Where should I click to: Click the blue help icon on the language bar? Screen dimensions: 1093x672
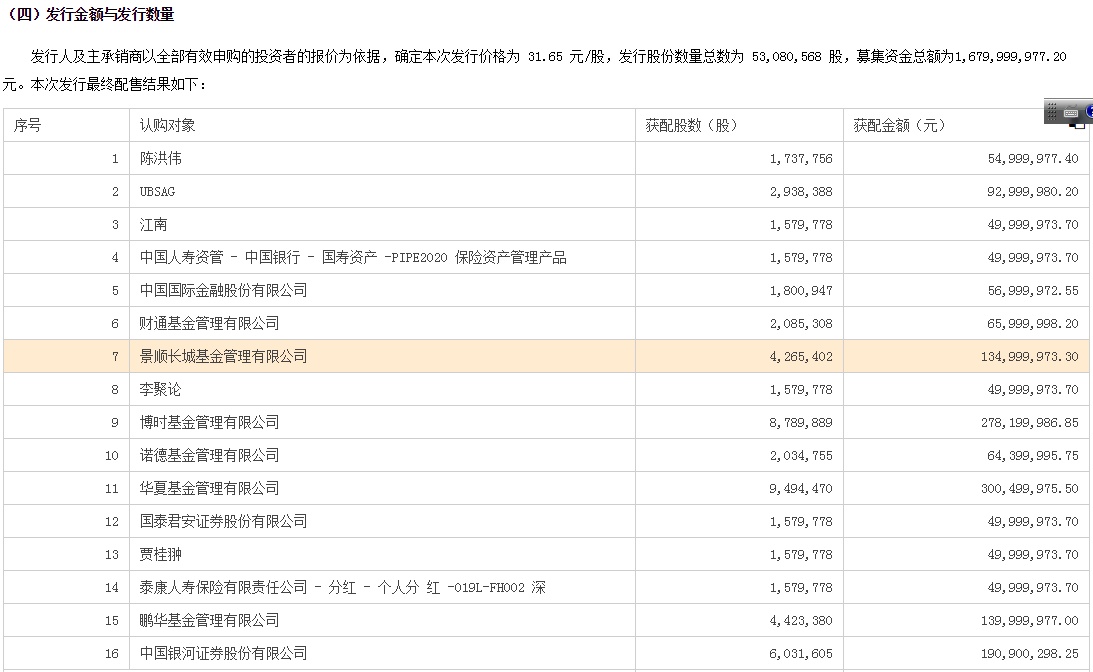click(x=1089, y=112)
